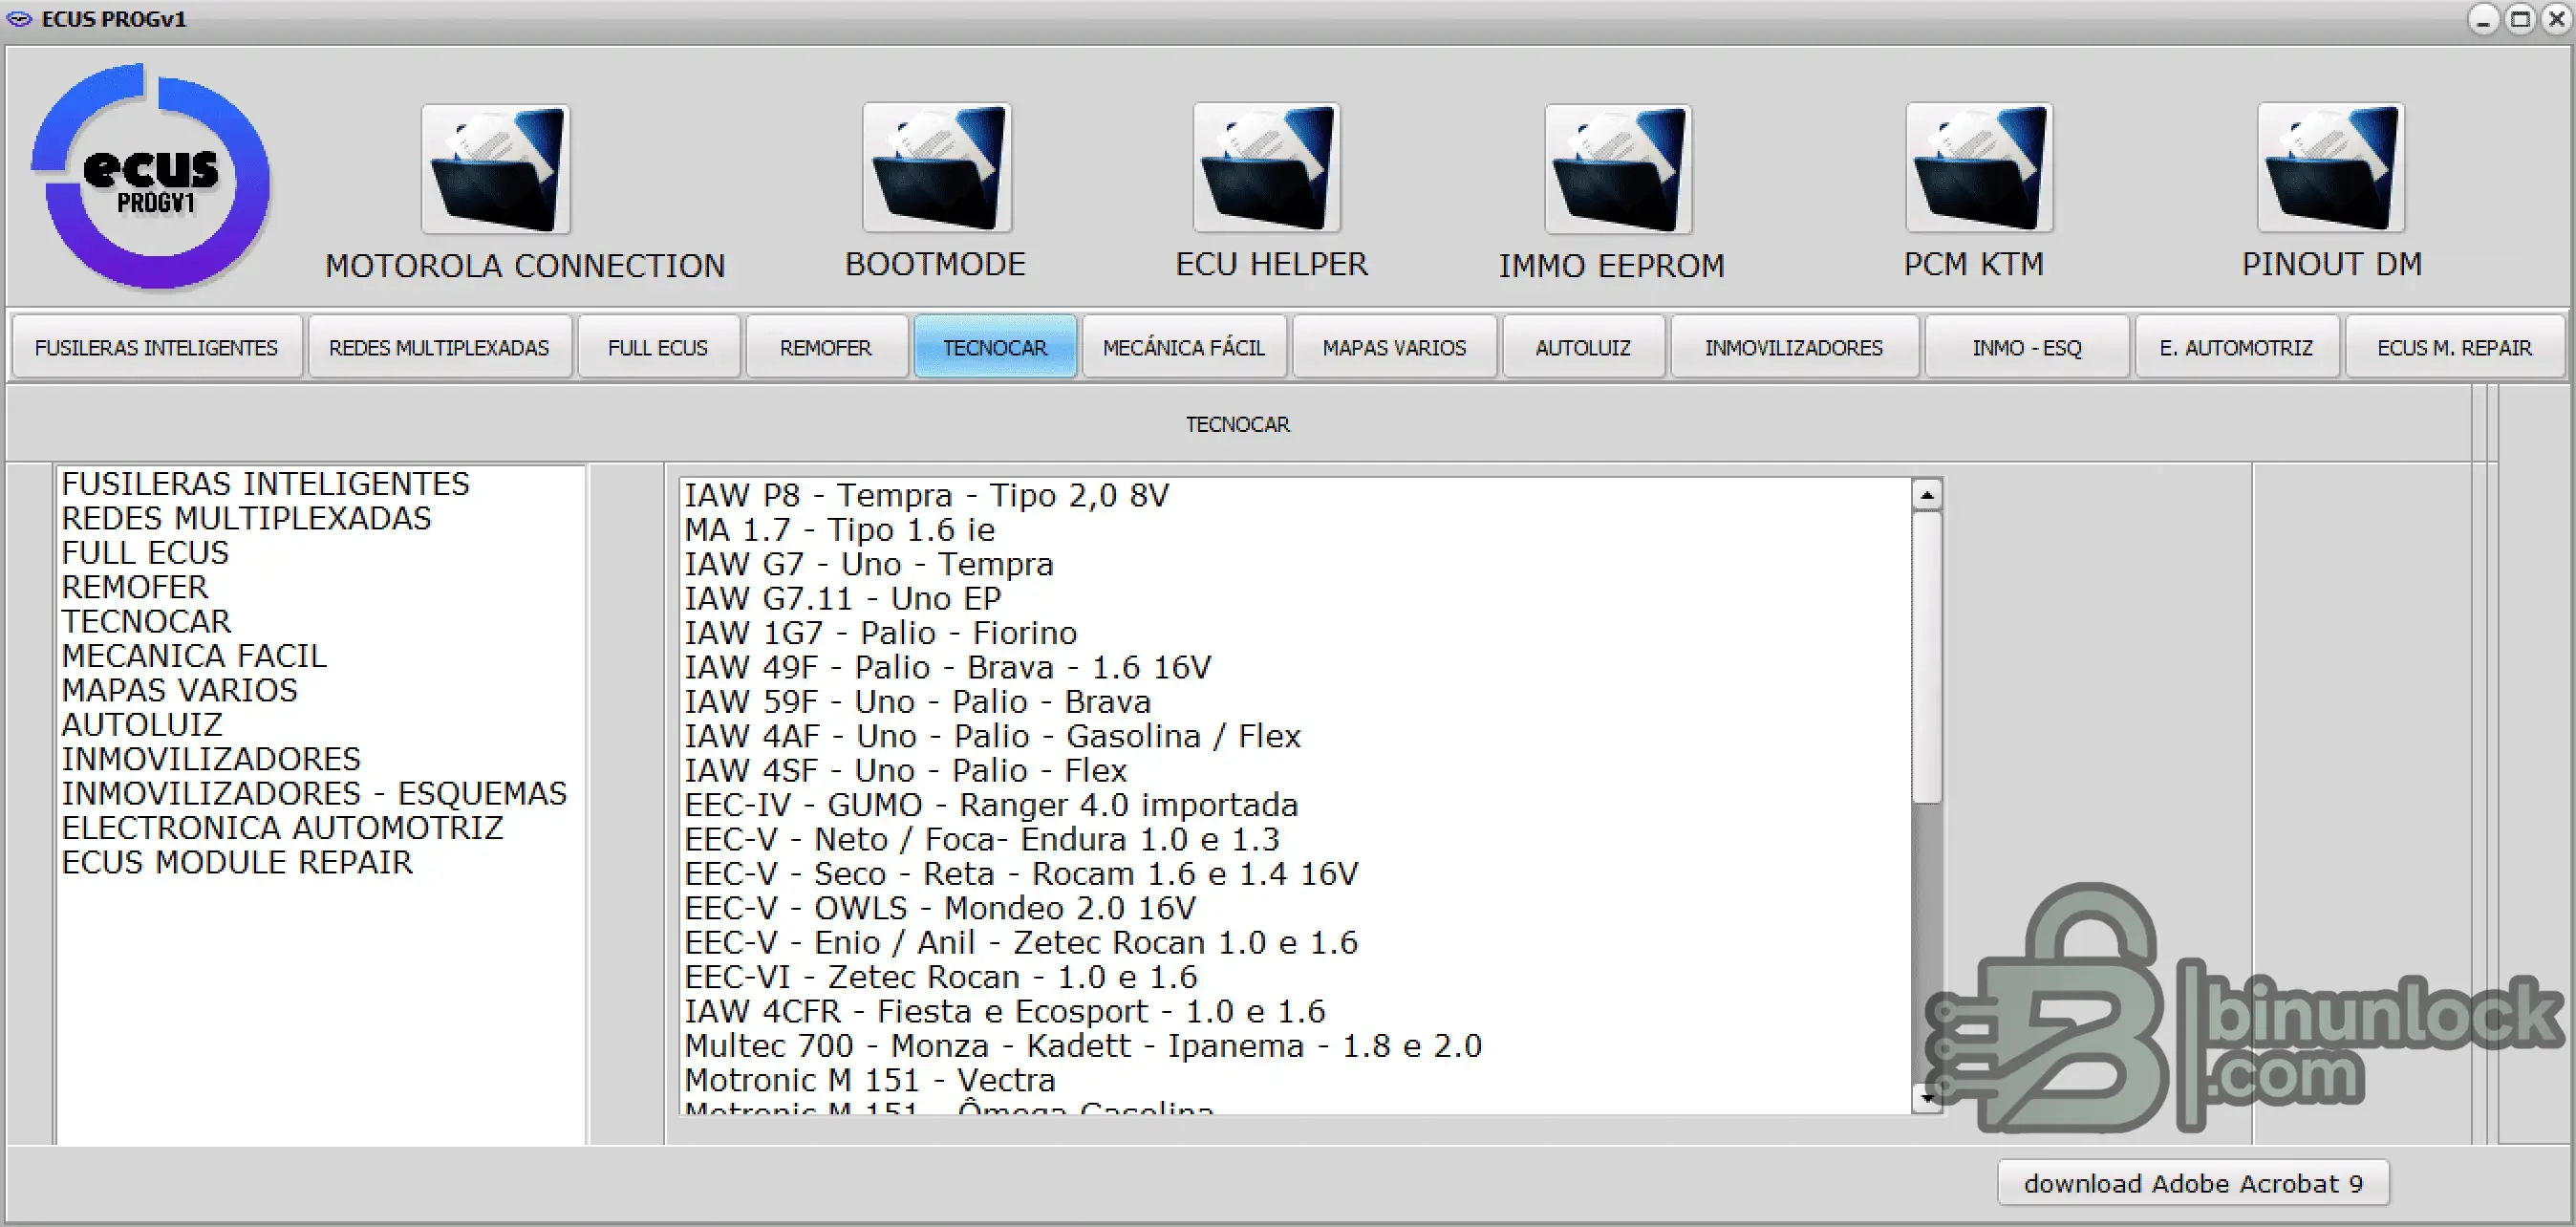
Task: Click the scroll up arrow of the ECU list
Action: [x=1927, y=495]
